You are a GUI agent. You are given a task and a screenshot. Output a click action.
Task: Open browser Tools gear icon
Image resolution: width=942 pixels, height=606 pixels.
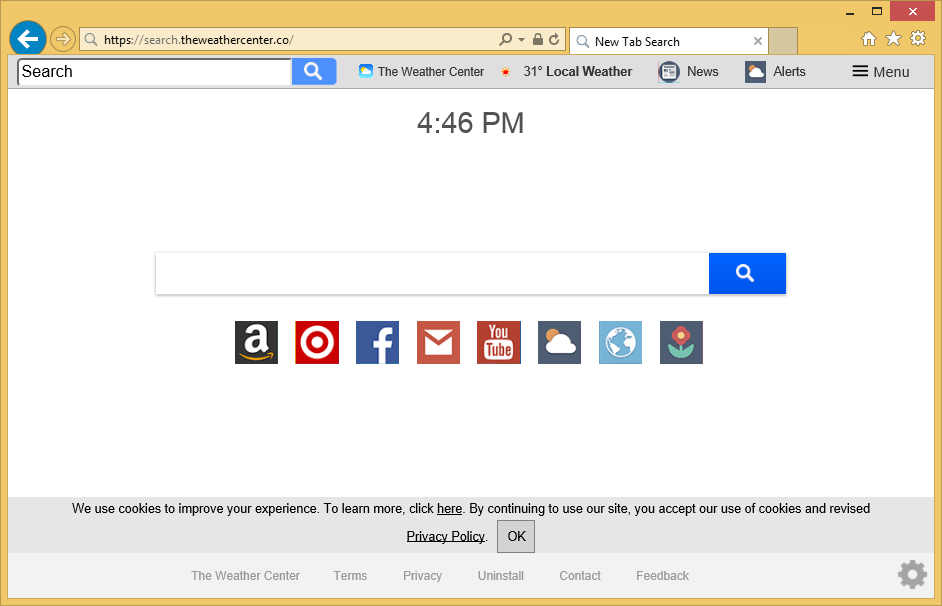[x=918, y=38]
